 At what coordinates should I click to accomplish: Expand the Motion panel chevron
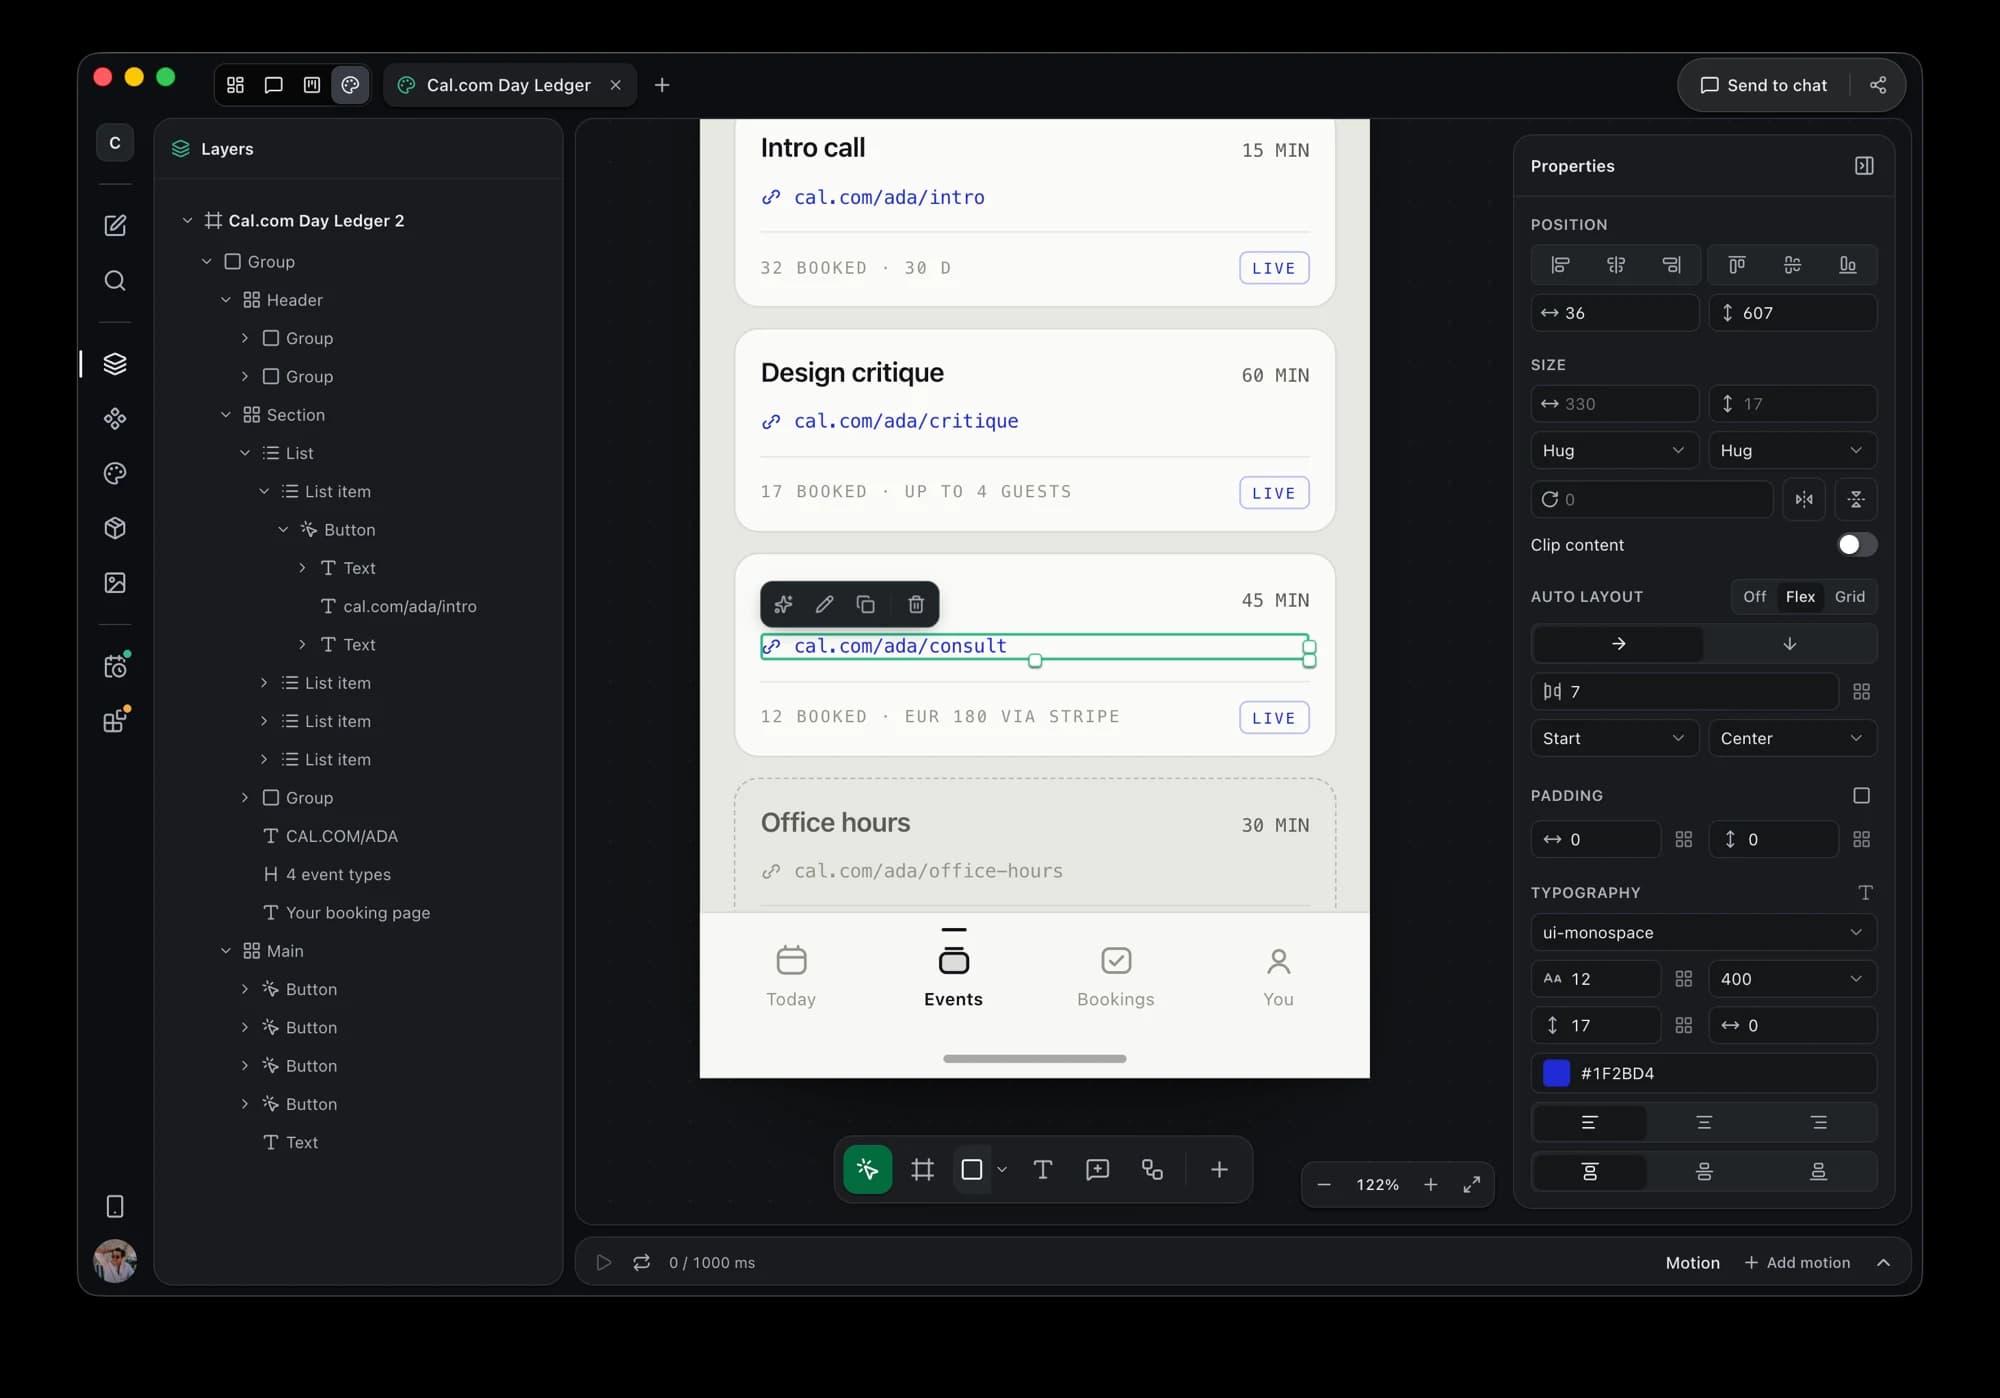tap(1883, 1262)
